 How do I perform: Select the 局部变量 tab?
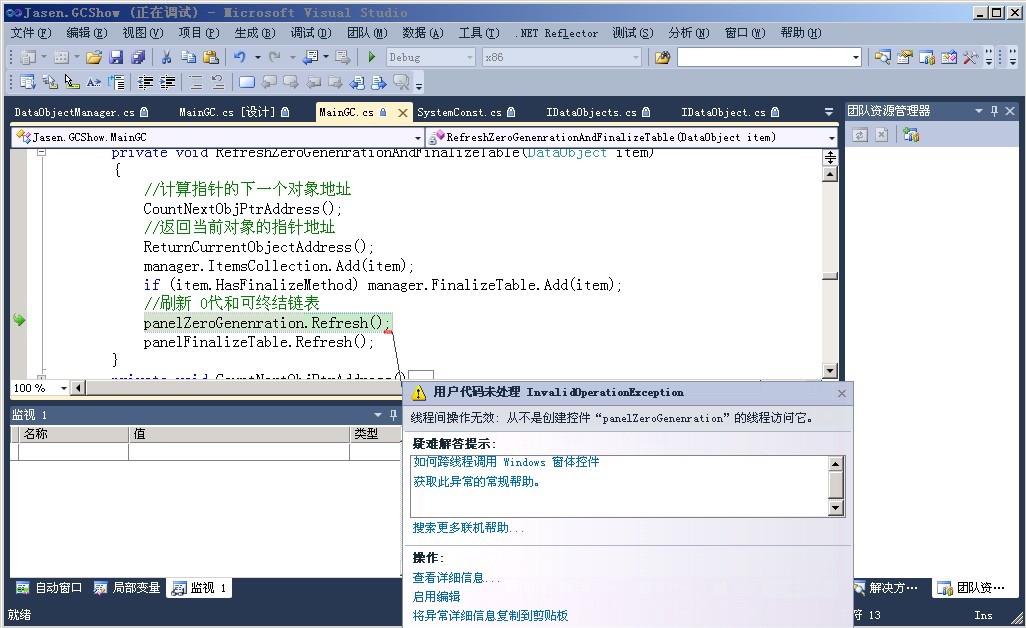point(128,588)
